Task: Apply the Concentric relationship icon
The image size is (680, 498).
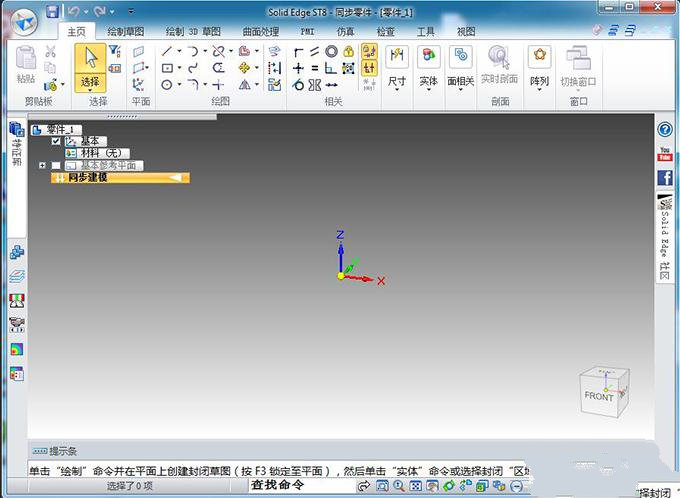Action: (x=332, y=52)
